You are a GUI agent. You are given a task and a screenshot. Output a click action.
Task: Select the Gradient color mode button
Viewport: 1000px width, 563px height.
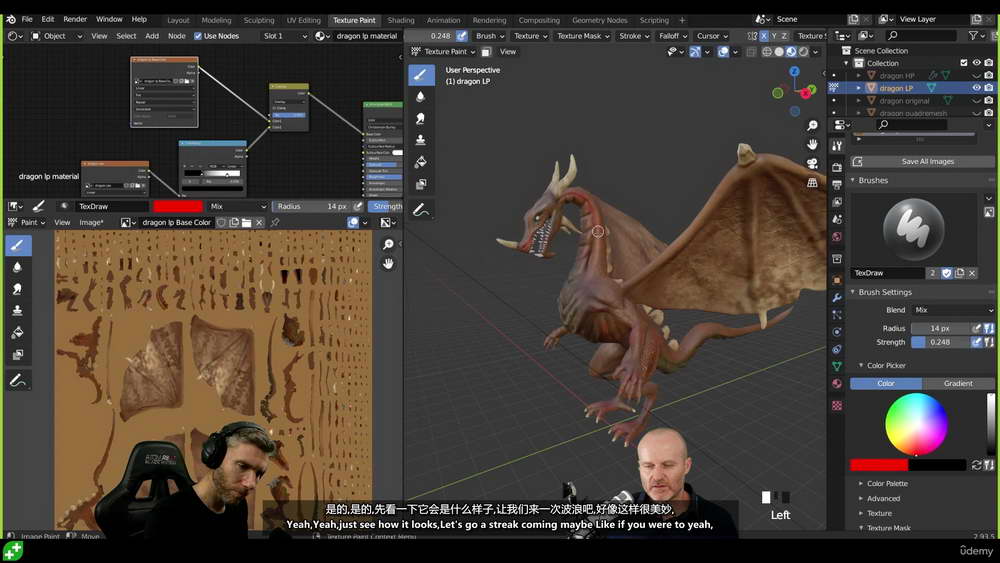tap(958, 383)
